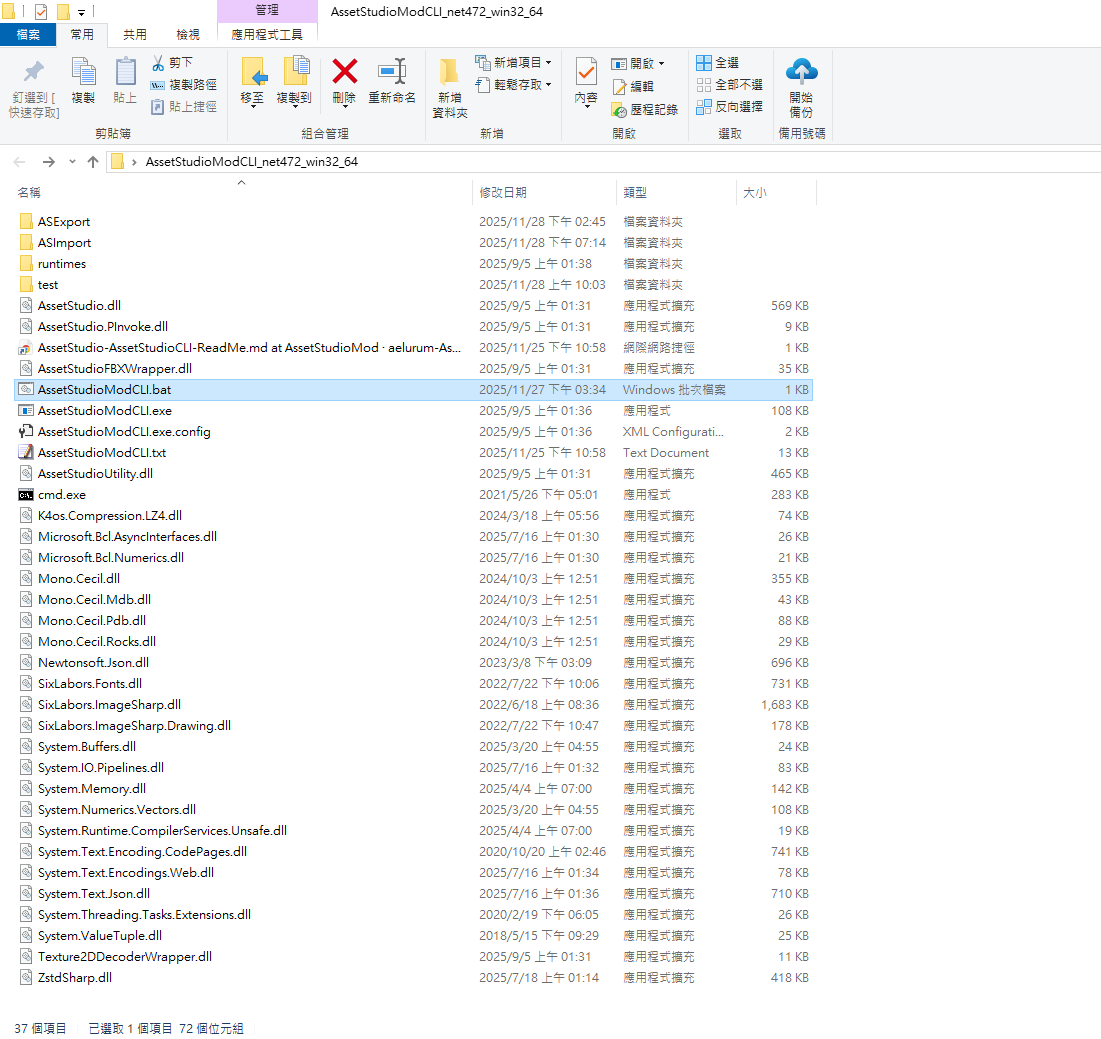The height and width of the screenshot is (1039, 1101).
Task: Click the Up directory arrow button
Action: 93,162
